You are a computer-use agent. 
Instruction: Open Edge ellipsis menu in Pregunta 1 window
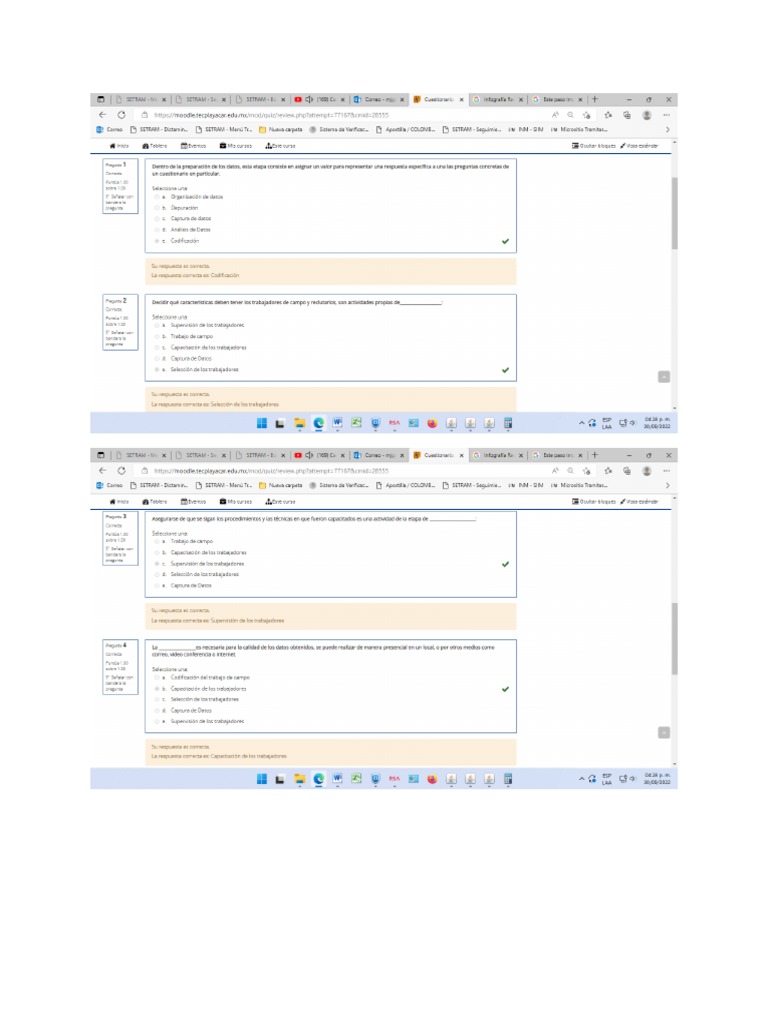click(x=666, y=115)
